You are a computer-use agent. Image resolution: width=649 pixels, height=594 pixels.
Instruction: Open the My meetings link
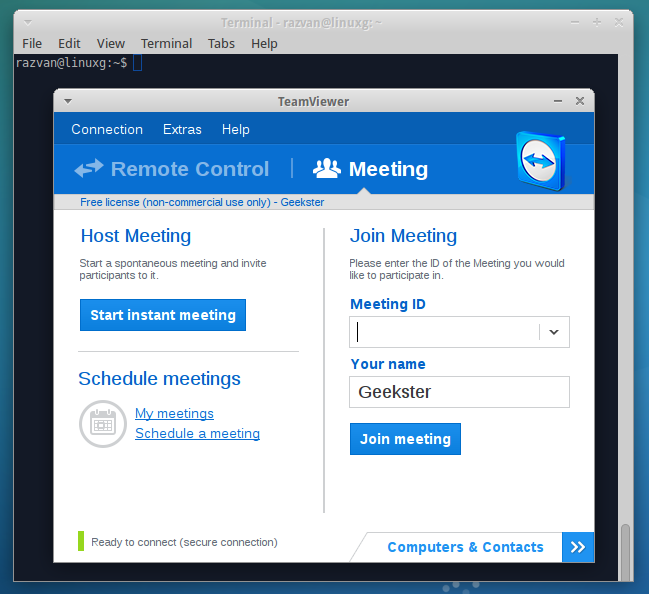click(x=174, y=413)
